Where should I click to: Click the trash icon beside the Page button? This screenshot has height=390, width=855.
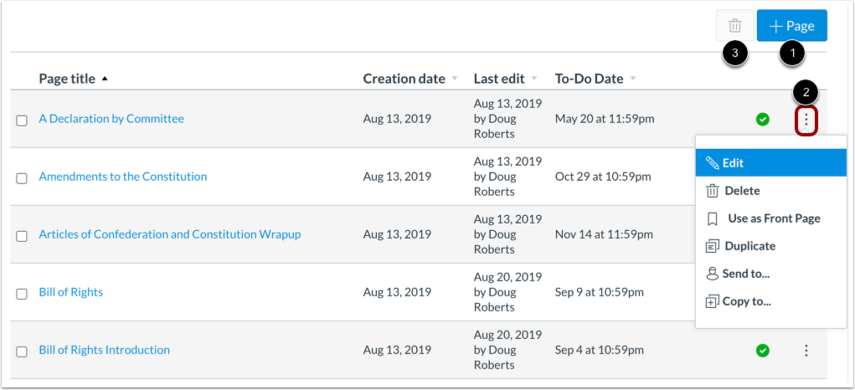(x=735, y=26)
